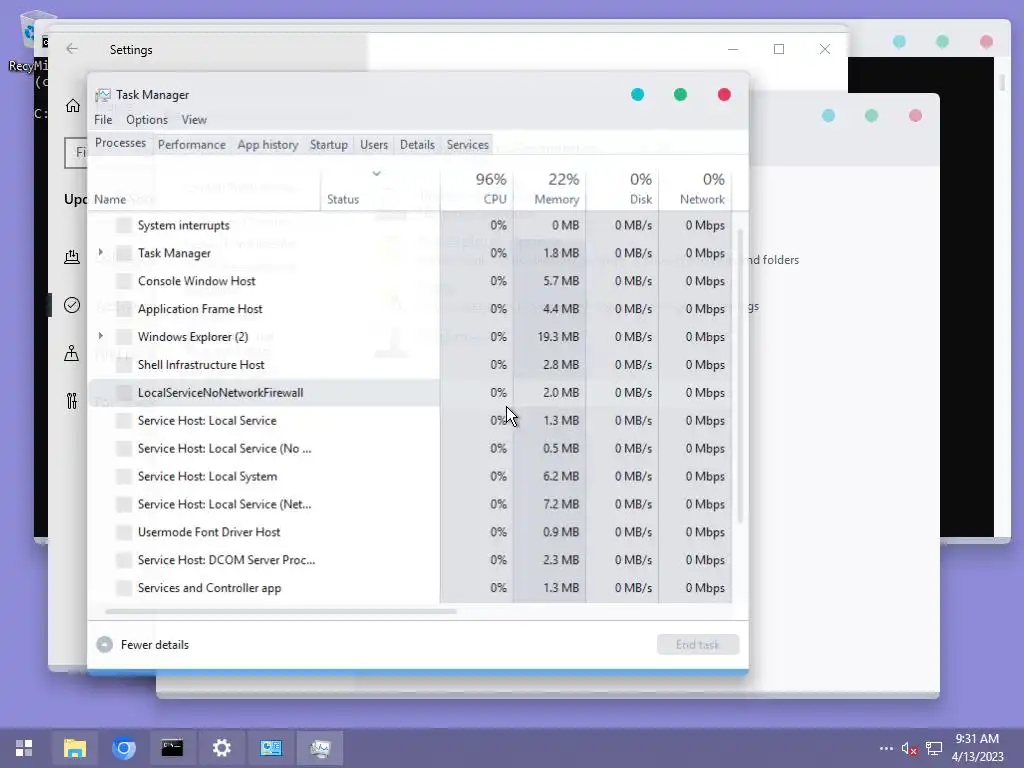1024x768 pixels.
Task: Click teal dot of the rear right window
Action: click(899, 42)
